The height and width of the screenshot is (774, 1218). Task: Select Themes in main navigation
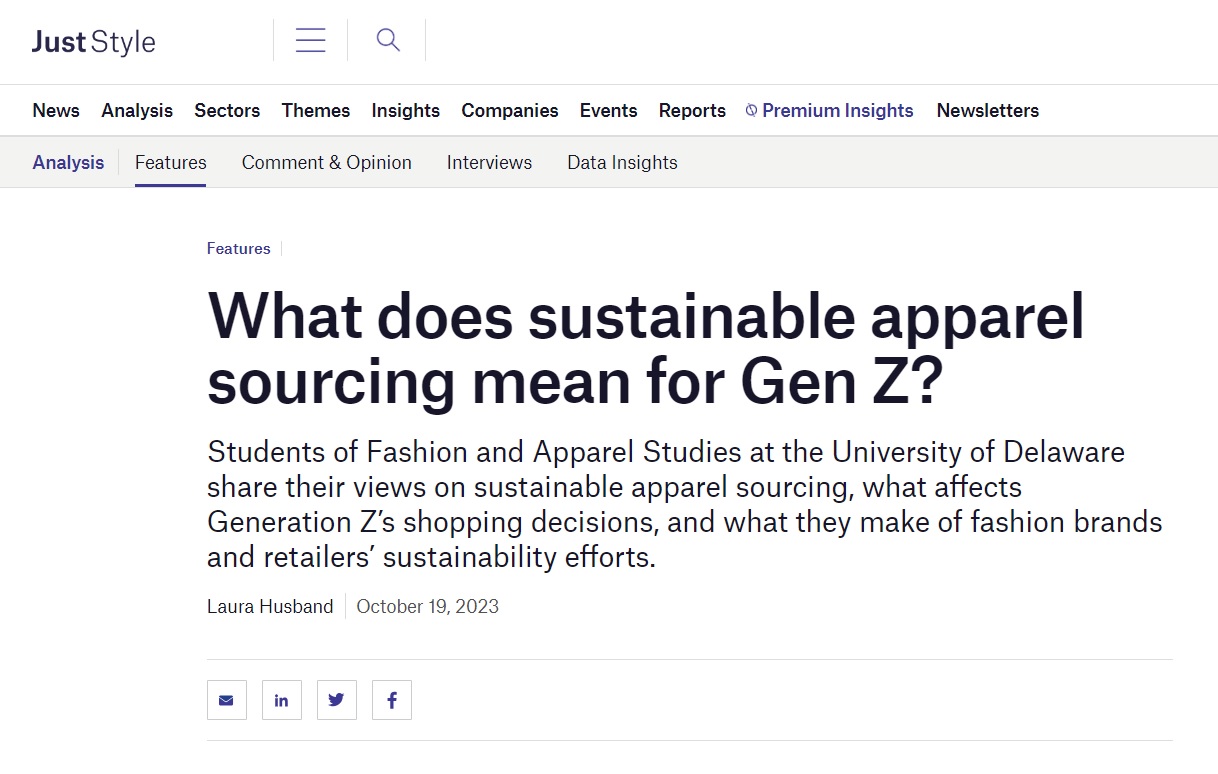[316, 111]
